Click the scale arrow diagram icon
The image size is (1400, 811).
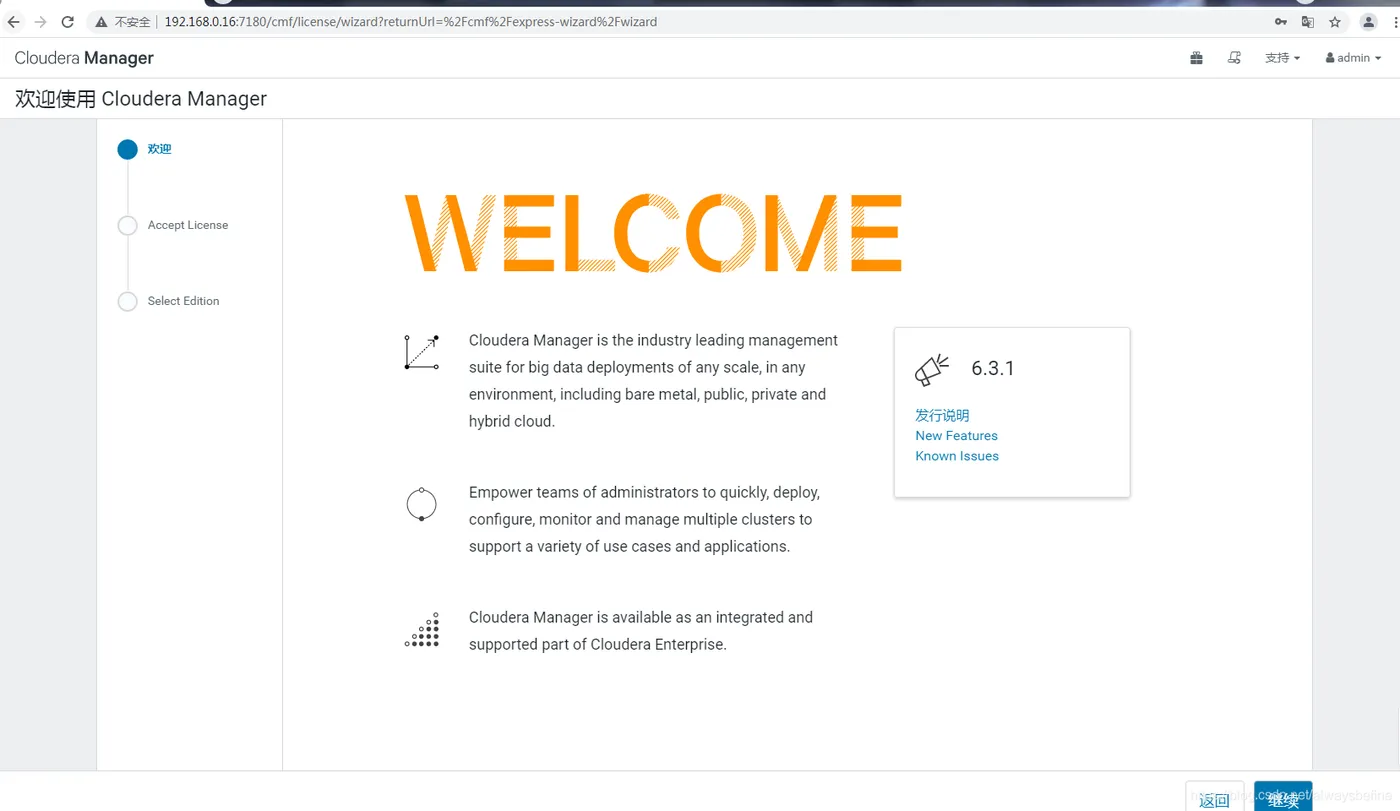click(x=421, y=352)
